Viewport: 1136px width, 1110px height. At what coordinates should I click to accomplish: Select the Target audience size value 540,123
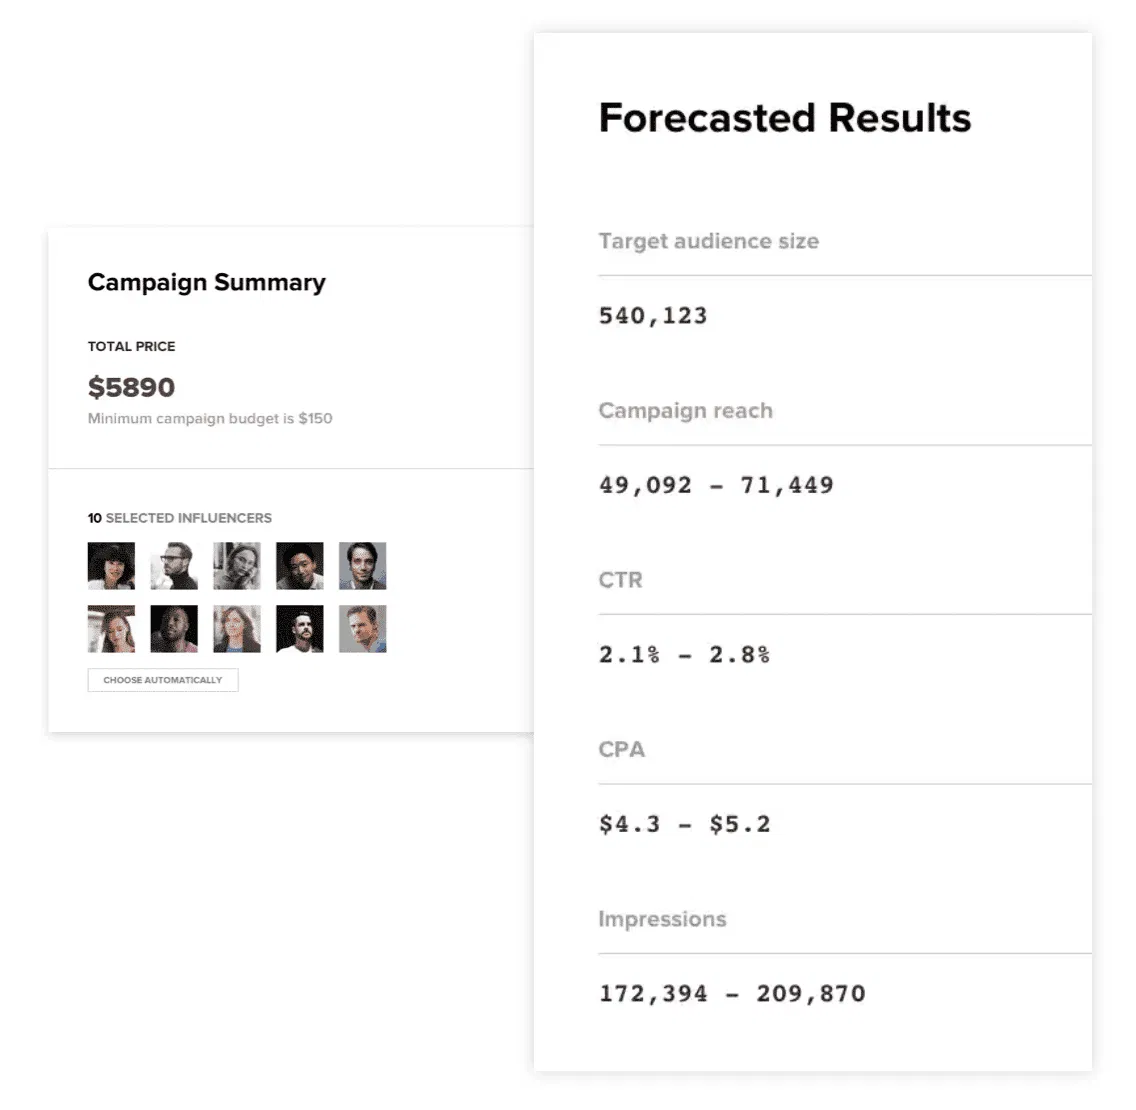(653, 316)
